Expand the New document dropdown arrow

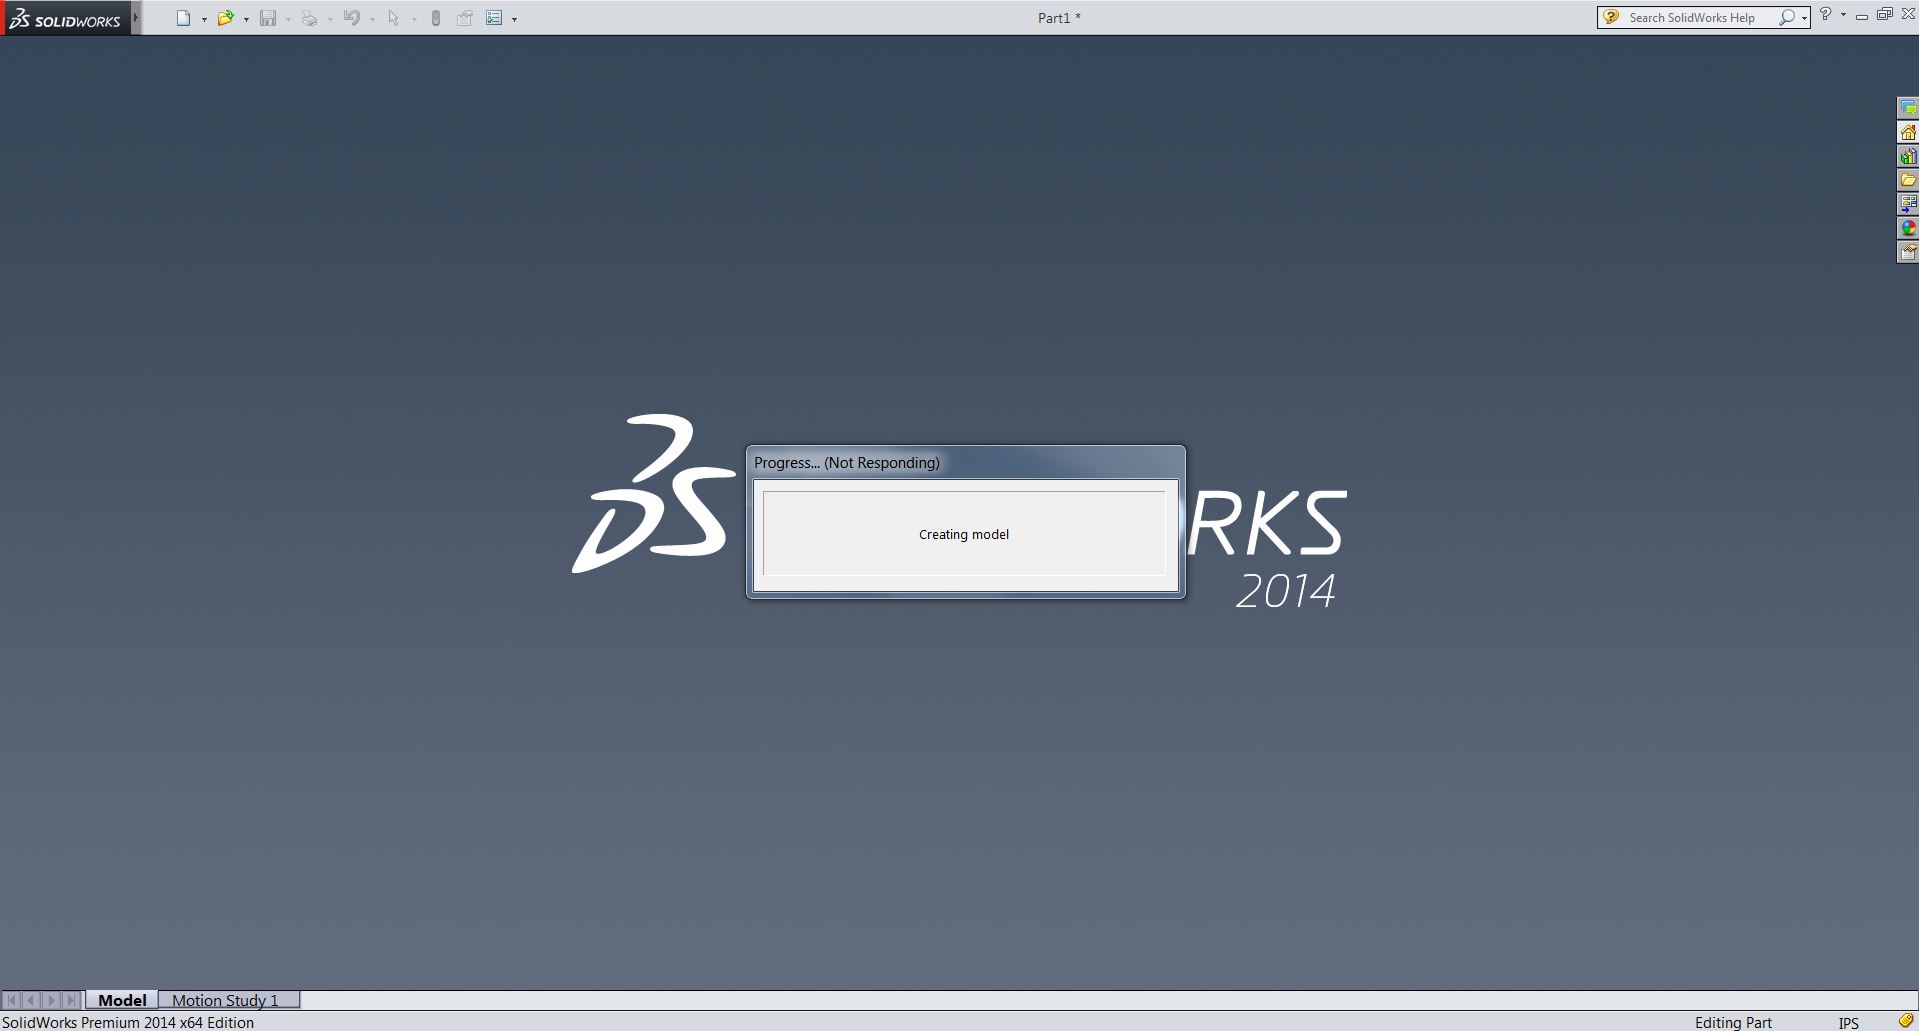(203, 18)
